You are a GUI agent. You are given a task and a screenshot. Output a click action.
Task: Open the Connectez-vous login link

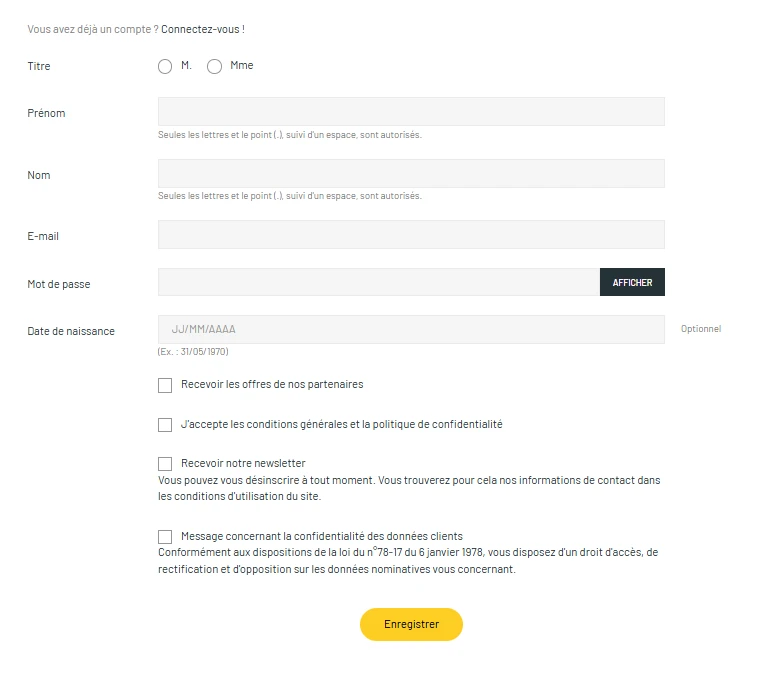click(202, 30)
